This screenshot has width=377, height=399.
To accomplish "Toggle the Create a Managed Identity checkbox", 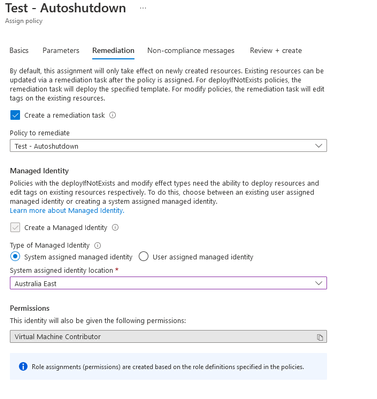I will 15,228.
